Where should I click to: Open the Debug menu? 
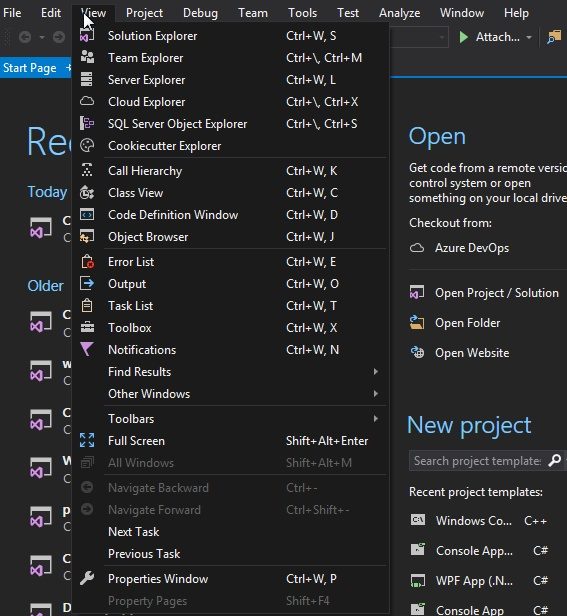pyautogui.click(x=200, y=13)
